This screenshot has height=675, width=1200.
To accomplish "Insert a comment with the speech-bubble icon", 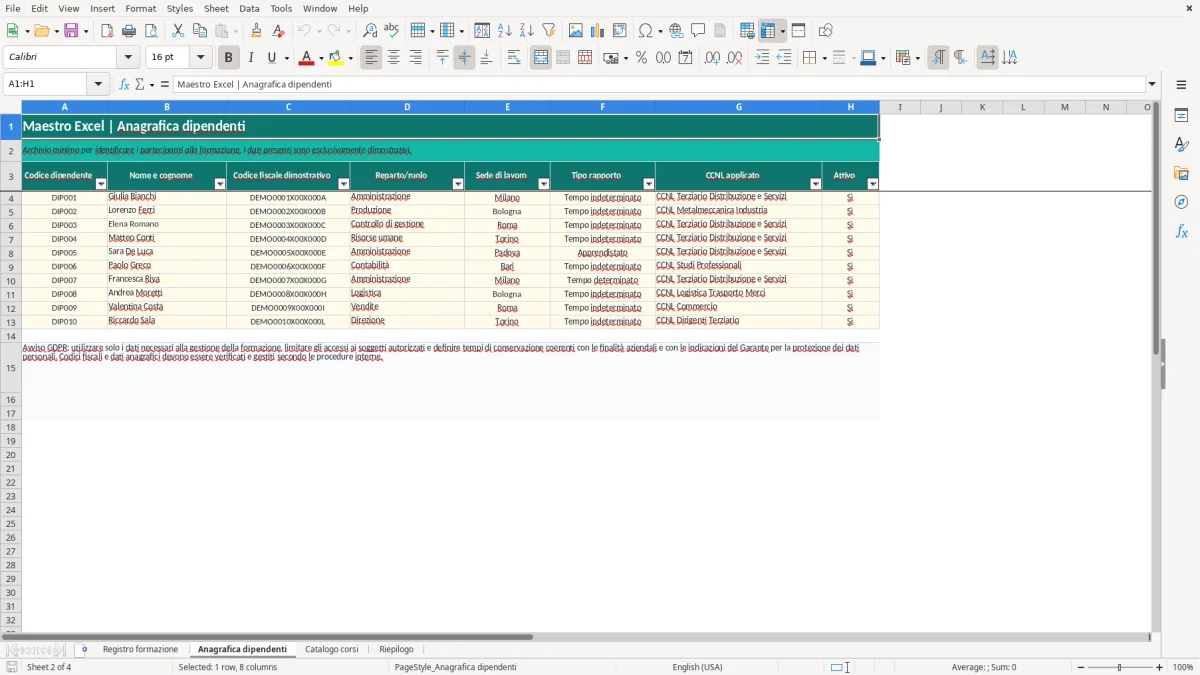I will click(x=698, y=31).
